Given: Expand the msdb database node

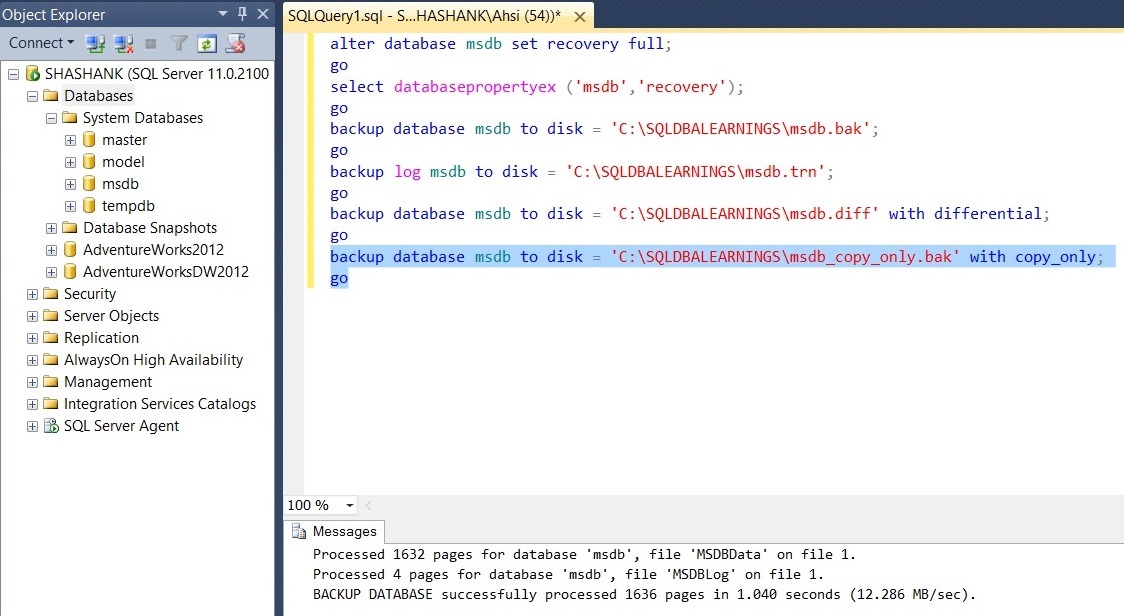Looking at the screenshot, I should point(70,184).
